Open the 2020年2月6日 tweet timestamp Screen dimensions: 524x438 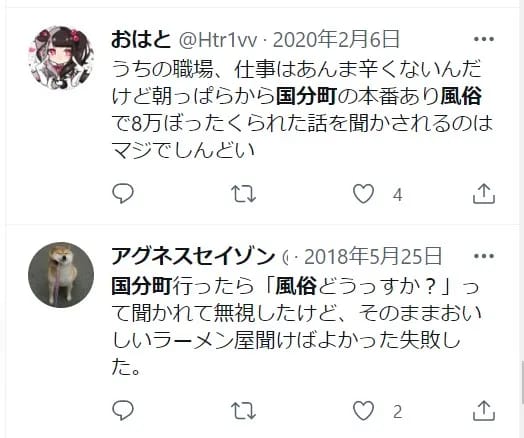point(336,39)
